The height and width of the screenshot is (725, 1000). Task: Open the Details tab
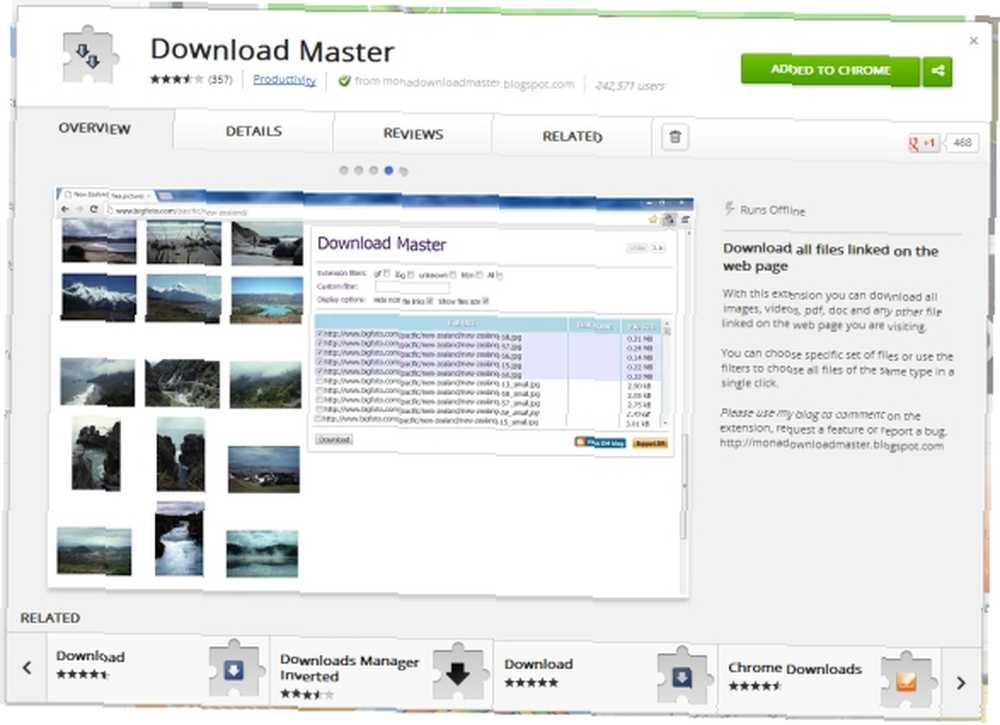pos(254,131)
